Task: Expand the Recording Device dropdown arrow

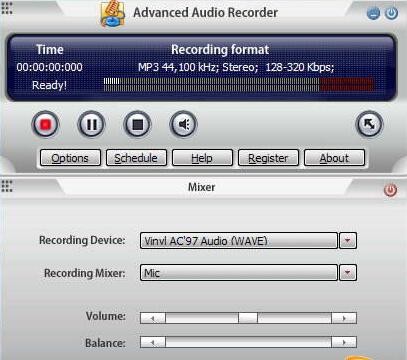Action: (x=348, y=241)
